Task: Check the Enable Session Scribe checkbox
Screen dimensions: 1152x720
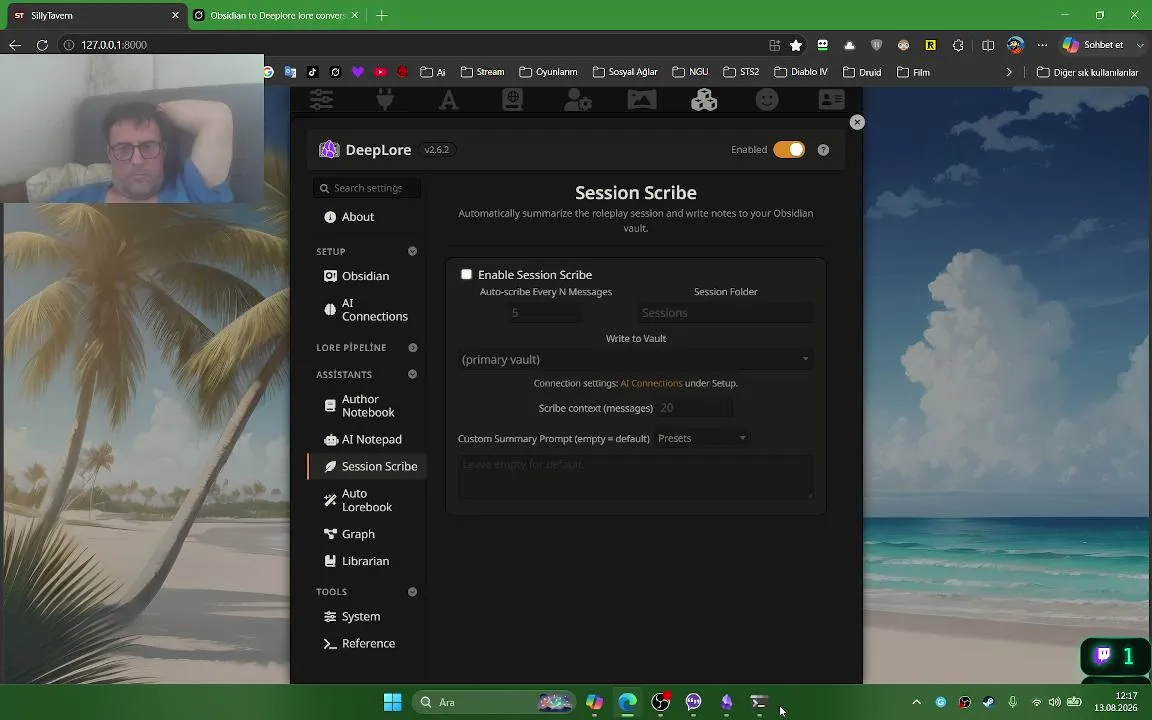Action: coord(466,274)
